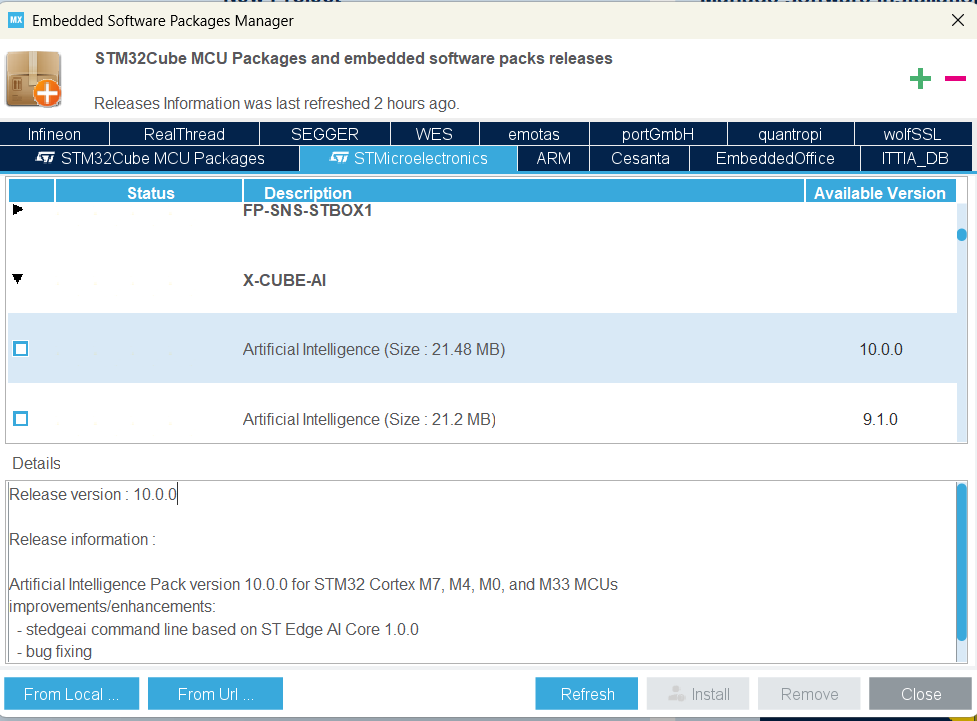Expand the FP-SNS-STBOX1 entry
Viewport: 977px width, 721px height.
[17, 210]
